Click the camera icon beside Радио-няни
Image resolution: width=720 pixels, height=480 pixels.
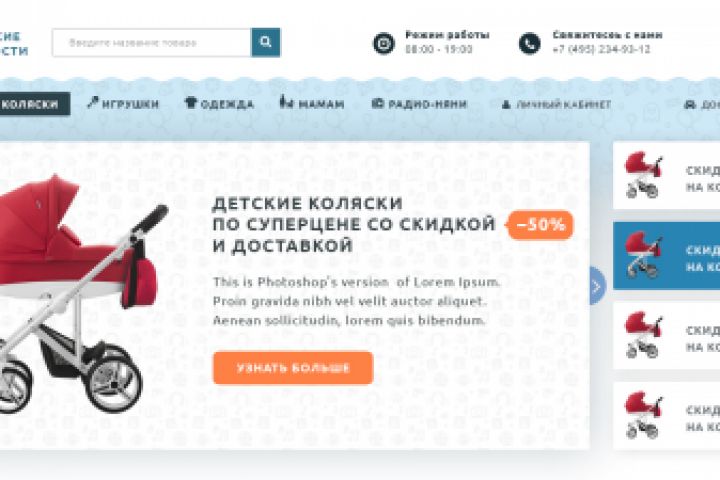pyautogui.click(x=377, y=103)
